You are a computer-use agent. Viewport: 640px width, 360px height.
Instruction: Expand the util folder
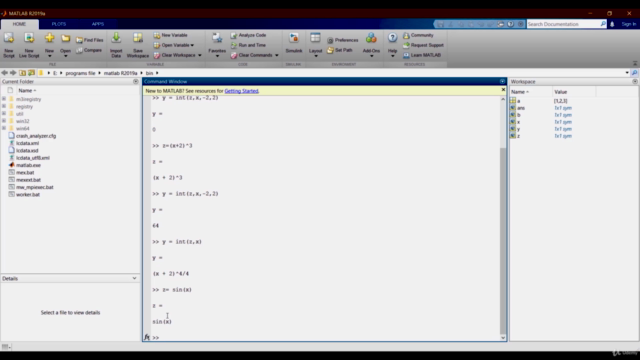[4, 113]
